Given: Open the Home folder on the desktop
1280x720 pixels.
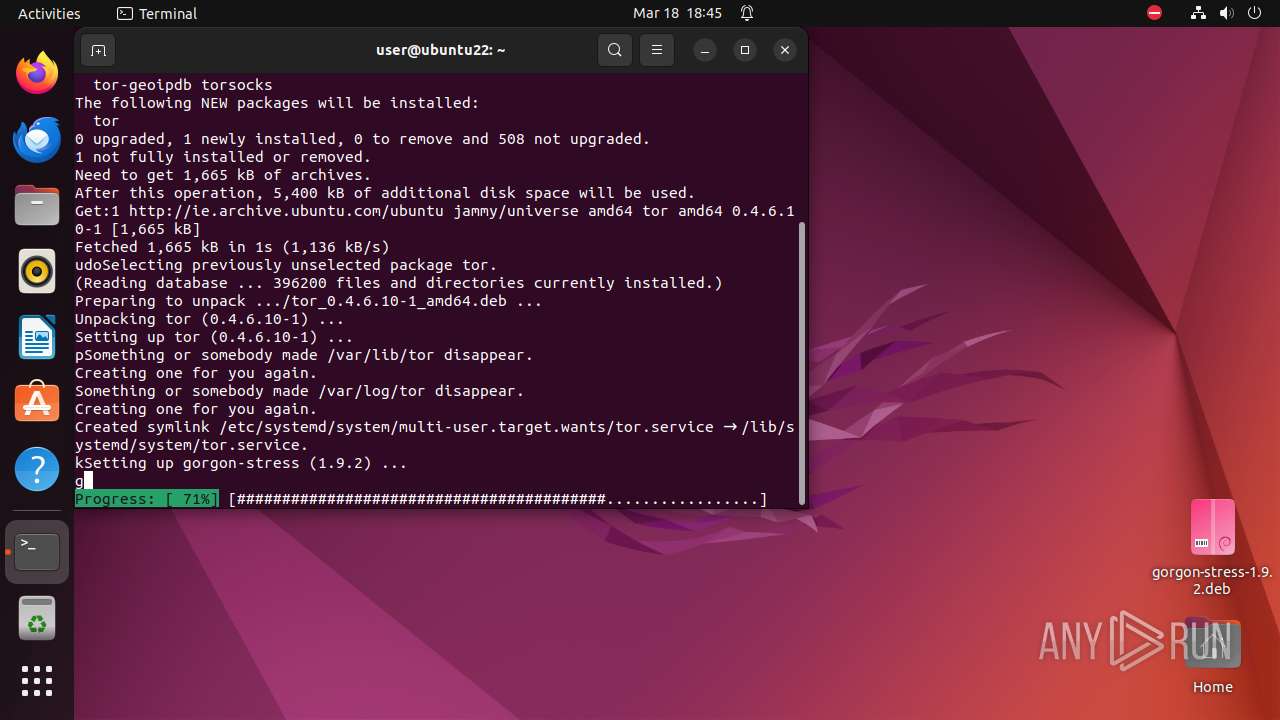Looking at the screenshot, I should (x=1213, y=657).
